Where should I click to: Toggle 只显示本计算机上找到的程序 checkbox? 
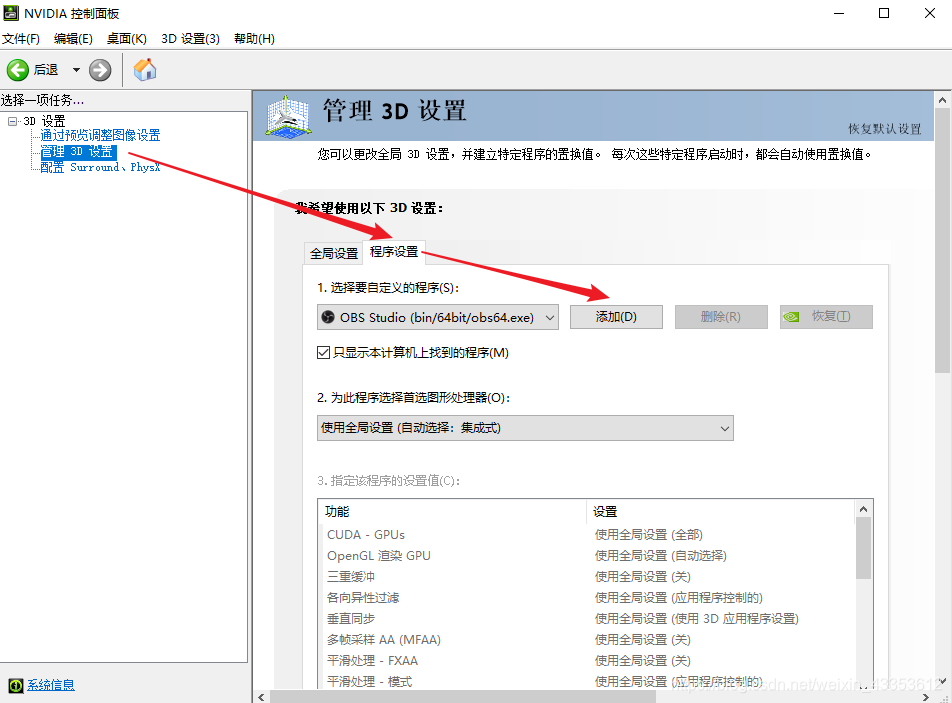[x=324, y=353]
